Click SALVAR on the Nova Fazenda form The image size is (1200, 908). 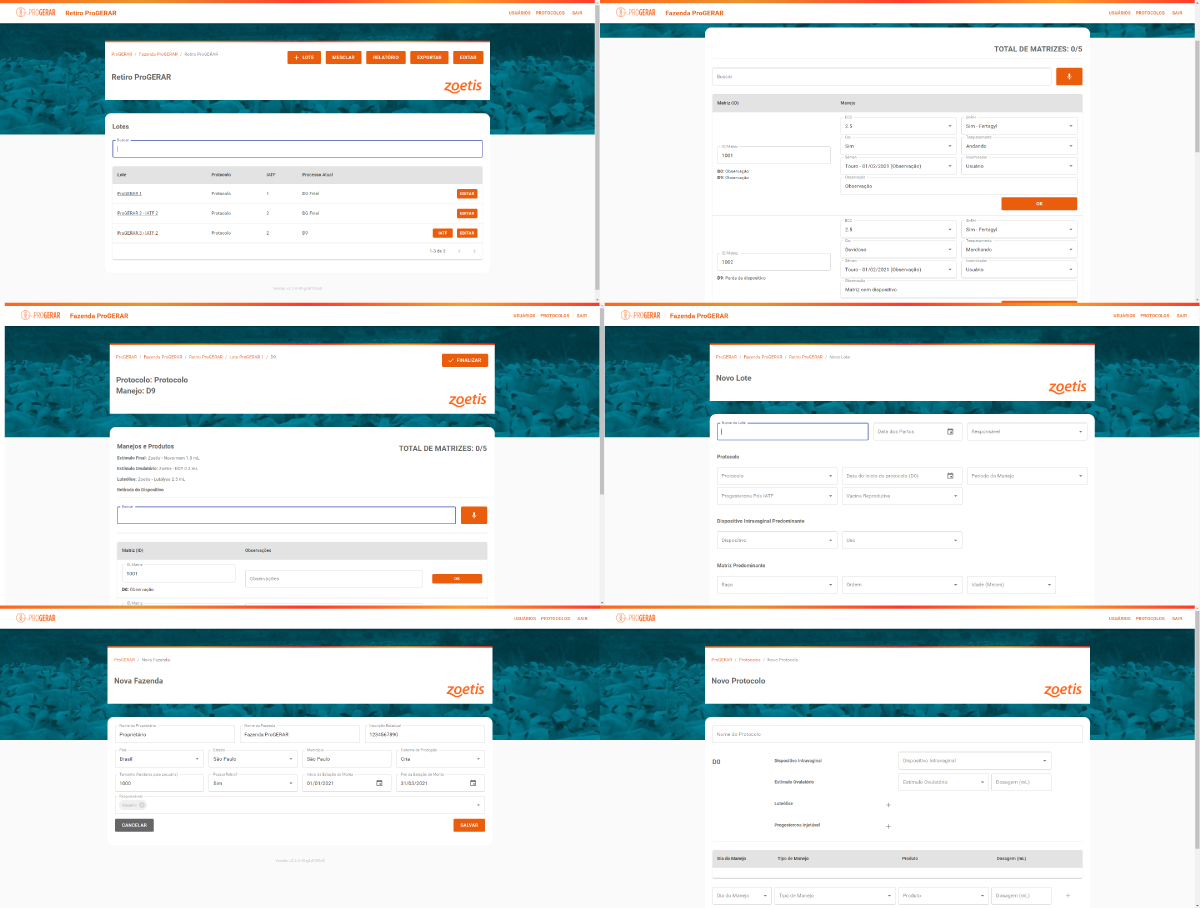coord(469,825)
